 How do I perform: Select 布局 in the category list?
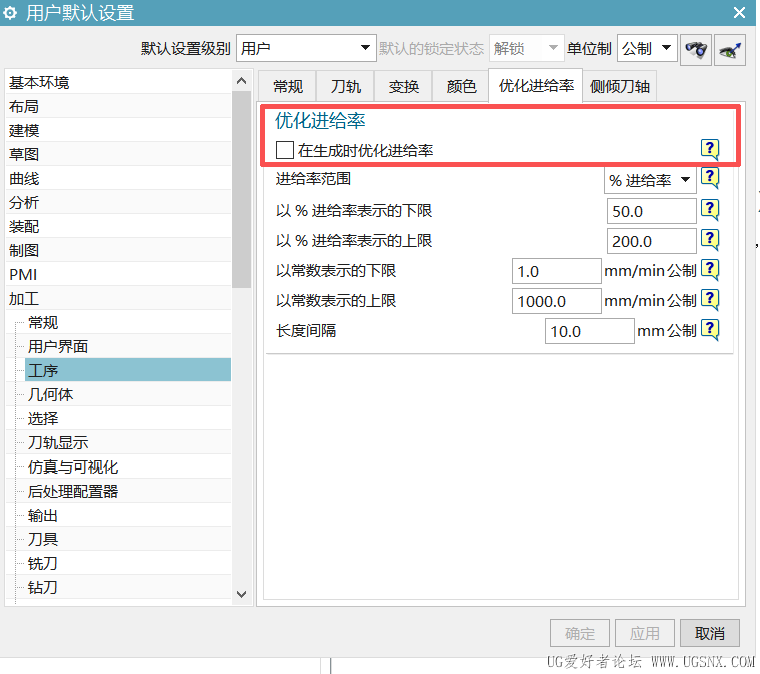118,106
